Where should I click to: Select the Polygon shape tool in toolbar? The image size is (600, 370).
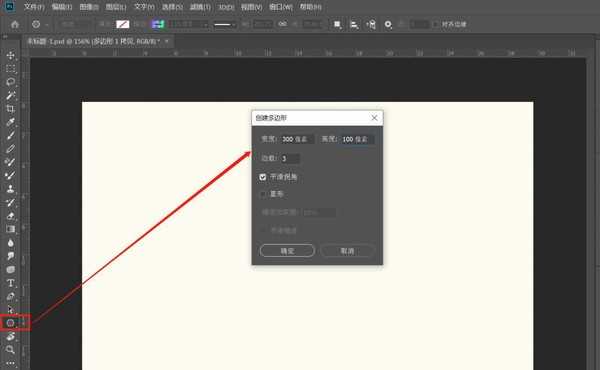[10, 323]
